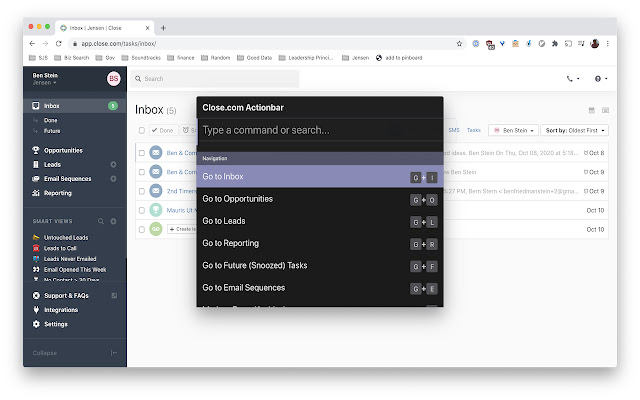Screen dimensions: 640x400
Task: Expand the Ben Stein Jensen organization dropdown
Action: (44, 83)
